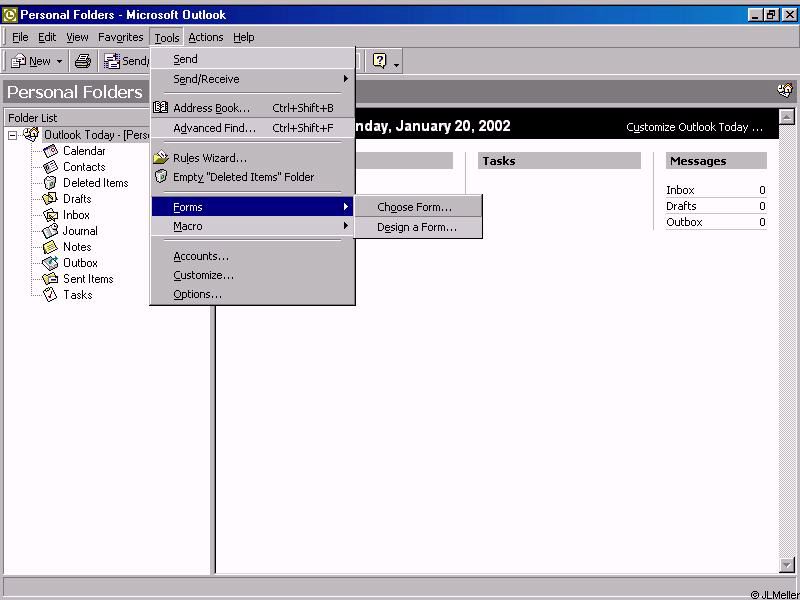Open the View menu
The height and width of the screenshot is (600, 800).
click(77, 37)
